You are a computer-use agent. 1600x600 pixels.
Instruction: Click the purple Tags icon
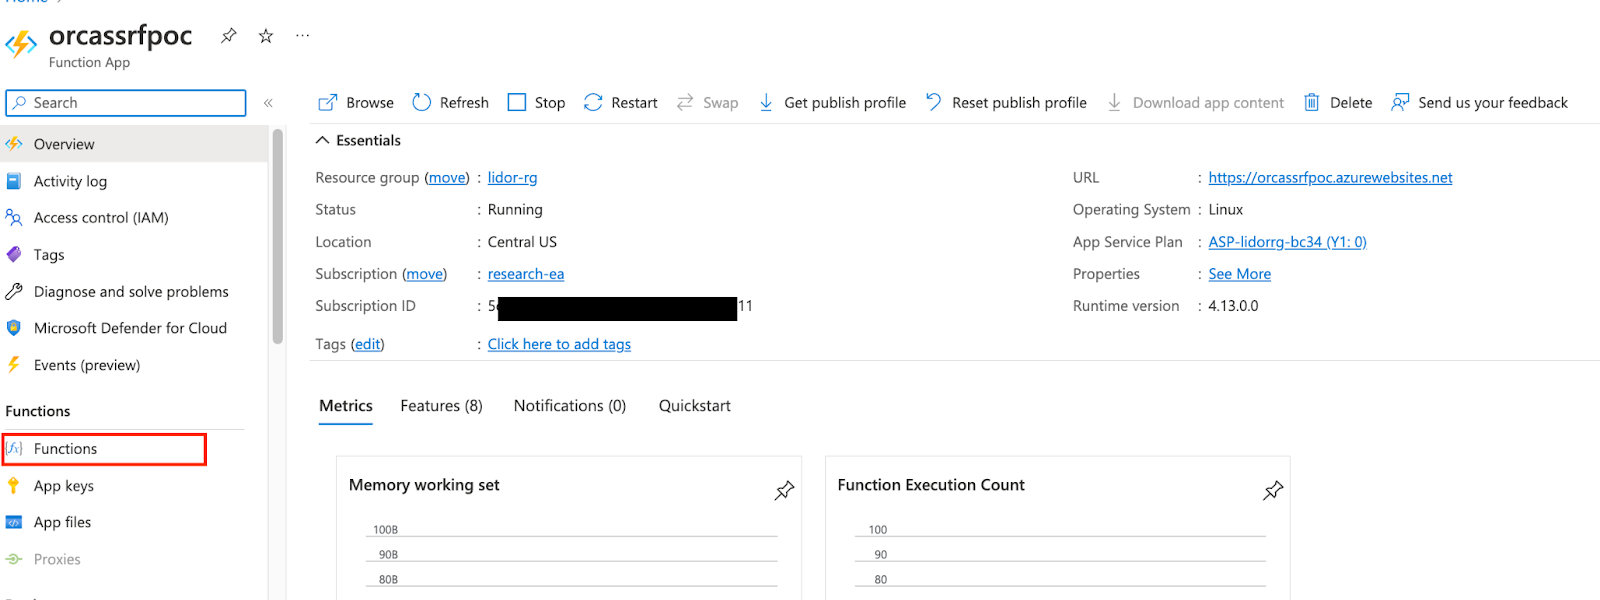[x=14, y=254]
